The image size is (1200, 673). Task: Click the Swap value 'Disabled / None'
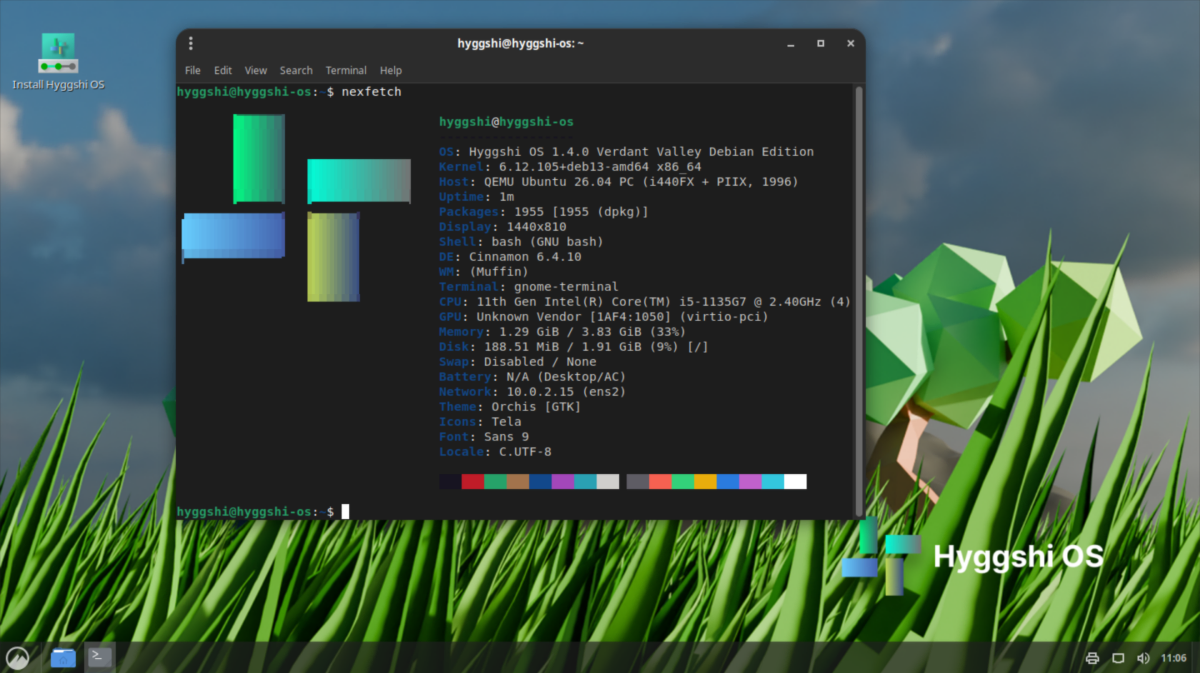[540, 362]
